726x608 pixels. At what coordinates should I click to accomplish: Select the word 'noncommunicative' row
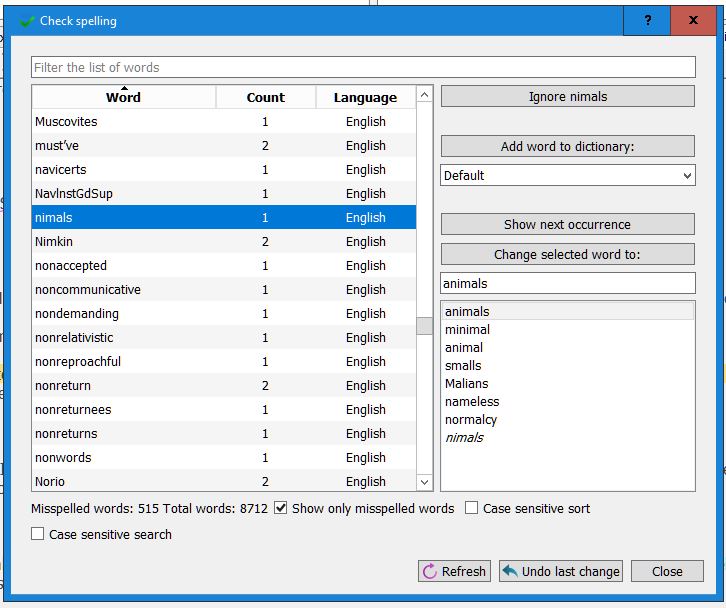224,290
